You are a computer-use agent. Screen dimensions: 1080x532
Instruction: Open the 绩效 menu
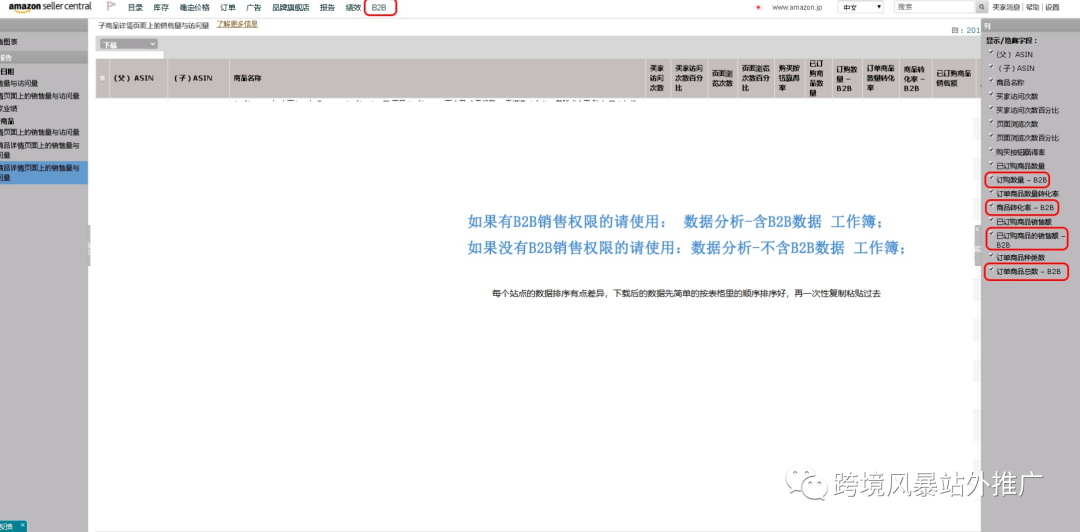pyautogui.click(x=353, y=8)
